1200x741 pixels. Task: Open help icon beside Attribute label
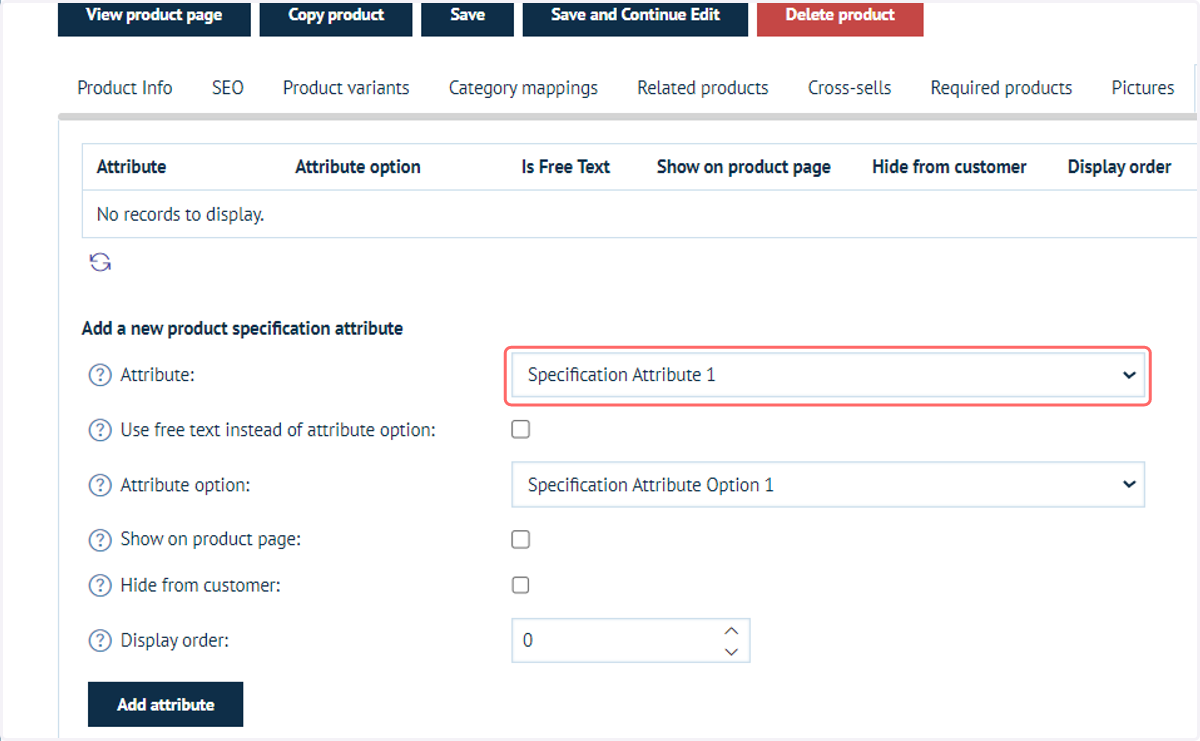(100, 376)
